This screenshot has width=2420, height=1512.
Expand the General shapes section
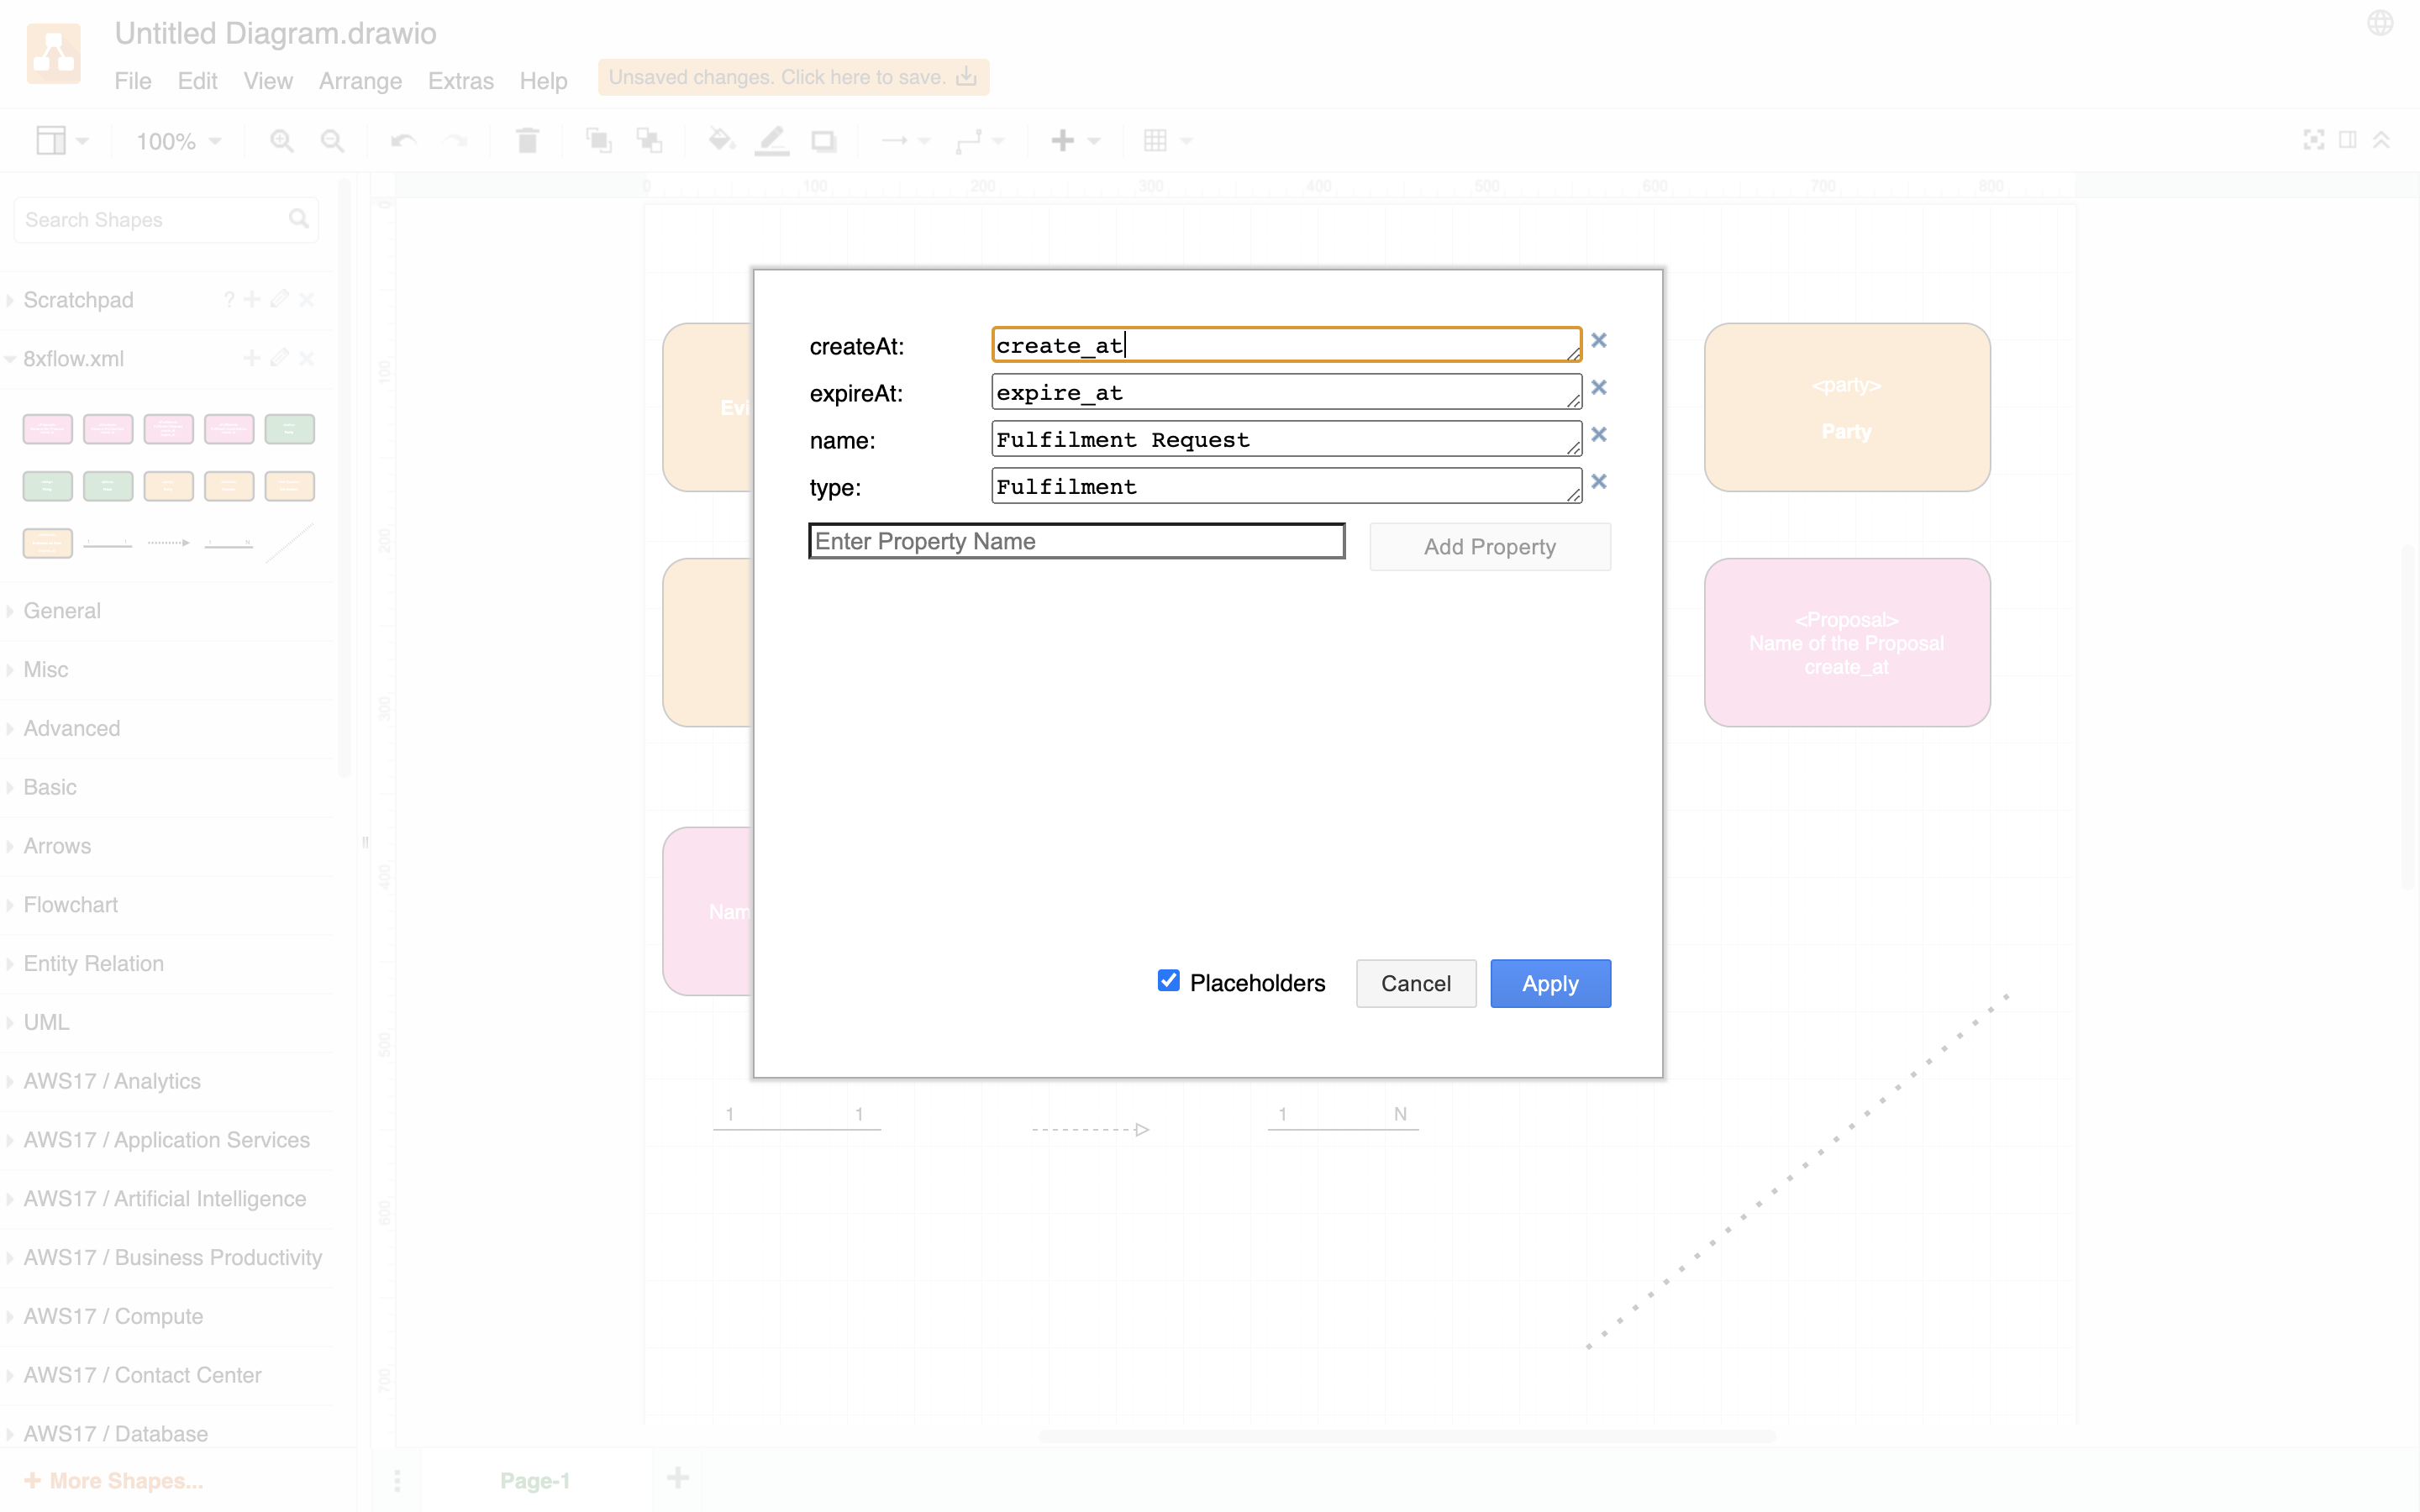(x=62, y=610)
